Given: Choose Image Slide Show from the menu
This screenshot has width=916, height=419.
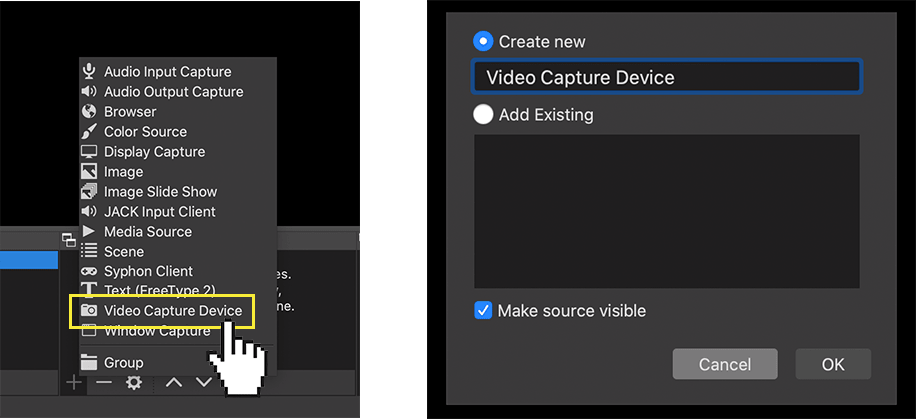Looking at the screenshot, I should pyautogui.click(x=160, y=192).
